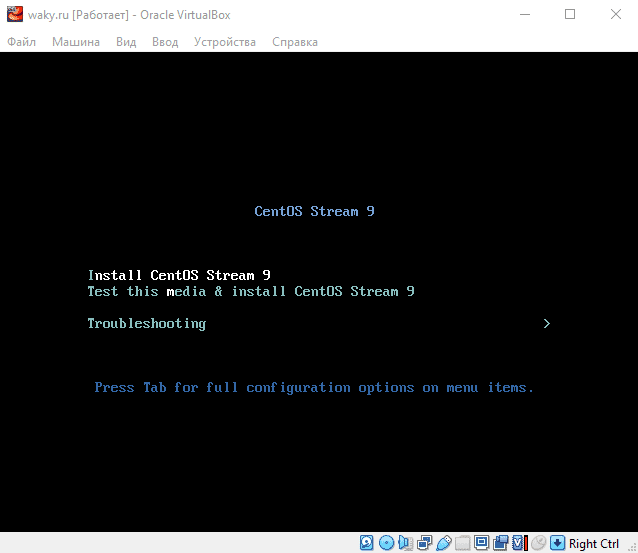The image size is (638, 553).
Task: Open the Устройства menu
Action: pyautogui.click(x=225, y=42)
